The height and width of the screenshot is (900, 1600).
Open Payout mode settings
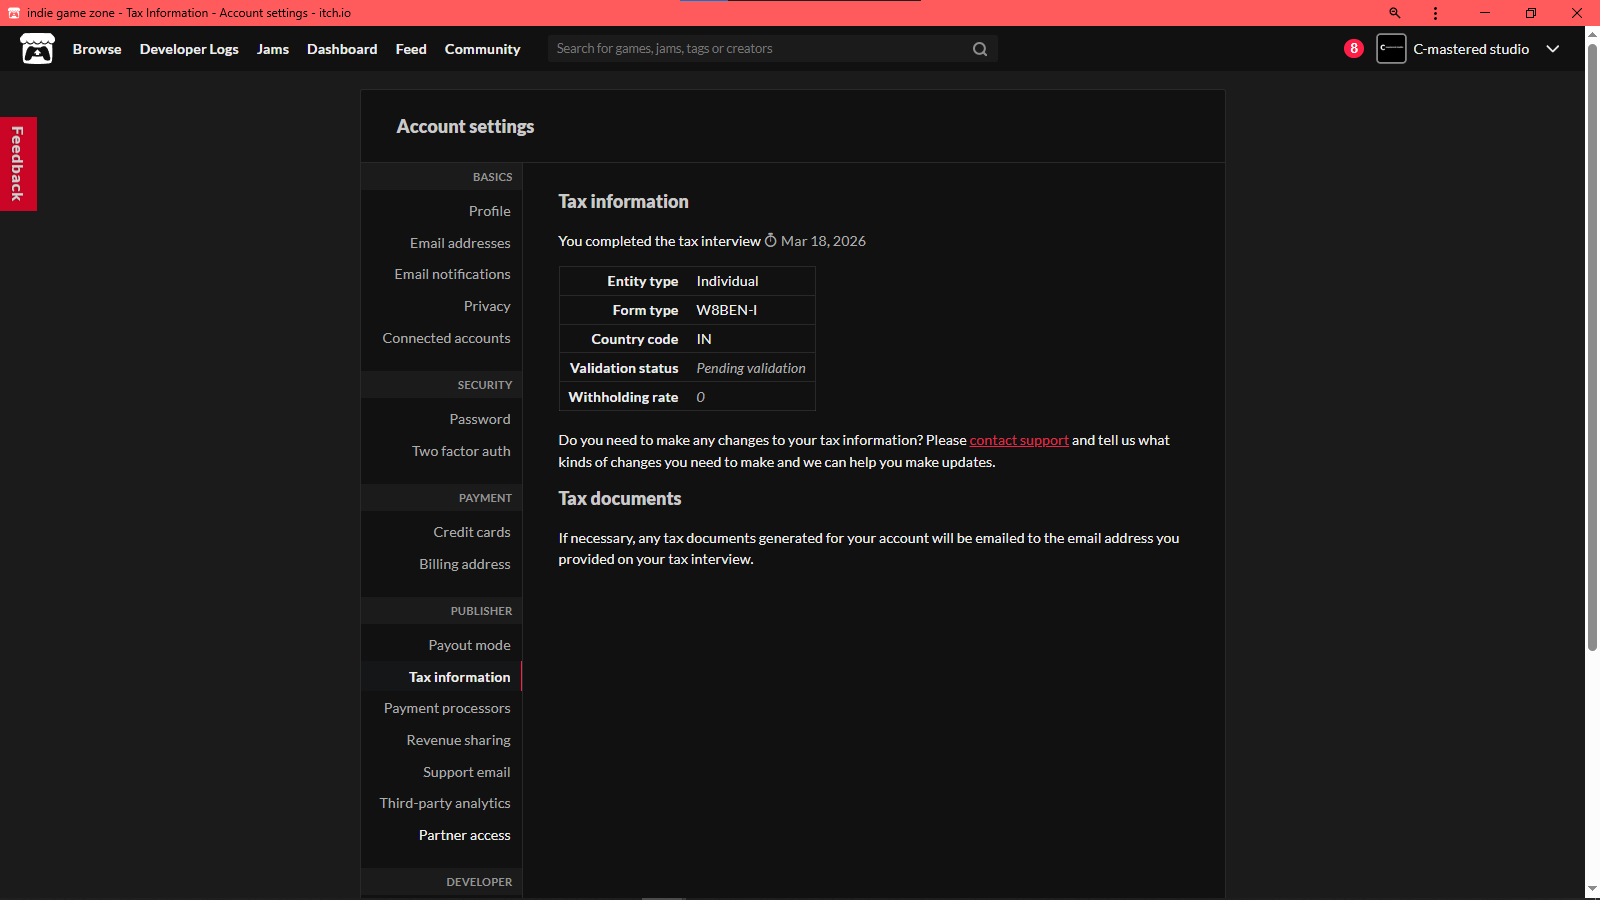[470, 645]
